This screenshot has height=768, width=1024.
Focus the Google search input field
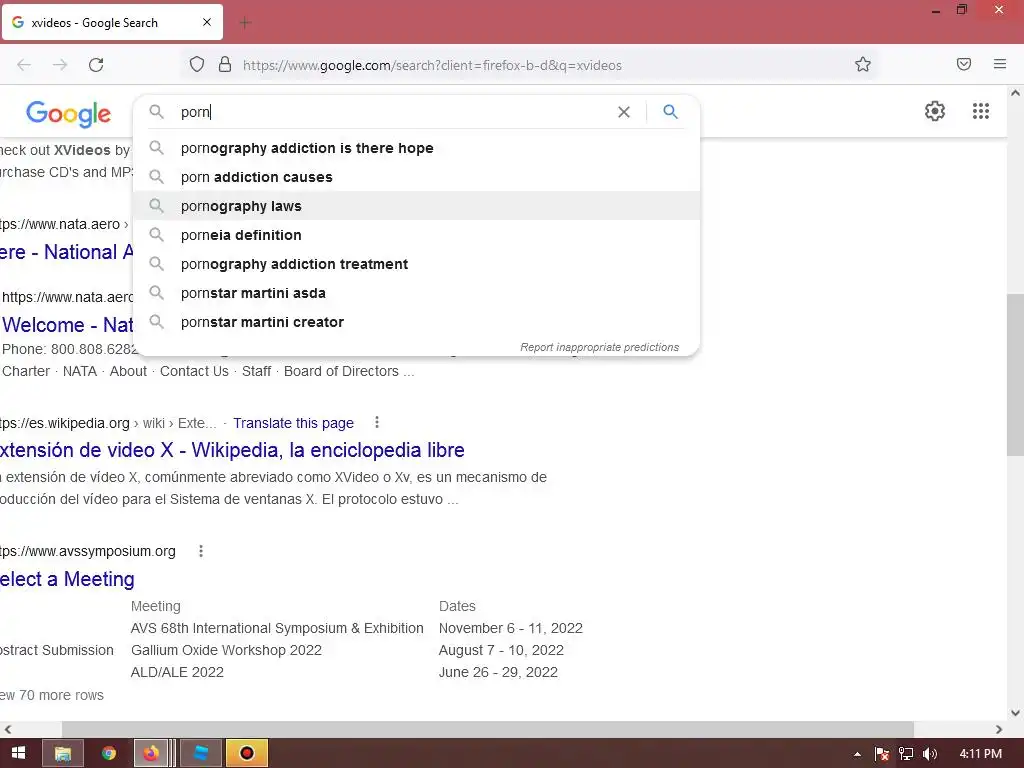coord(392,112)
